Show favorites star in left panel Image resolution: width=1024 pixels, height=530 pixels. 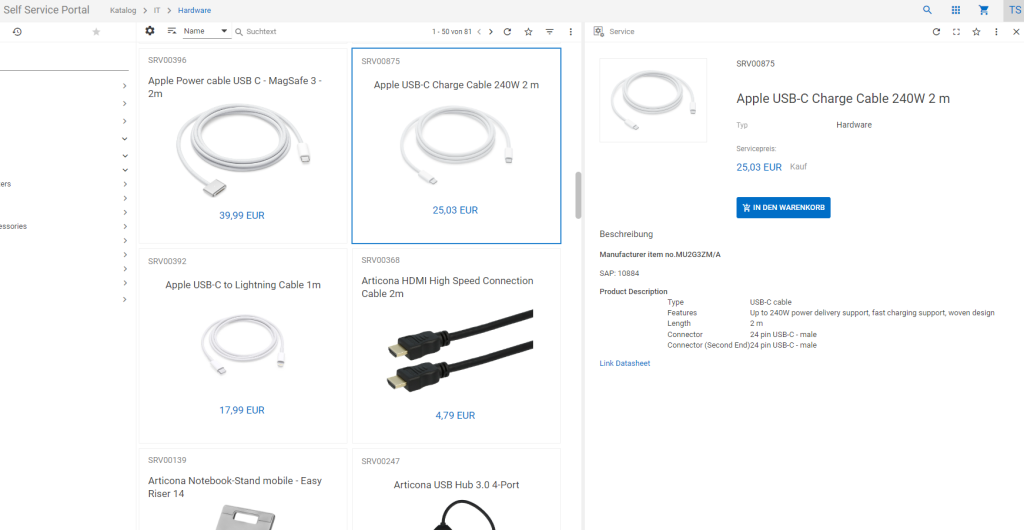coord(96,31)
